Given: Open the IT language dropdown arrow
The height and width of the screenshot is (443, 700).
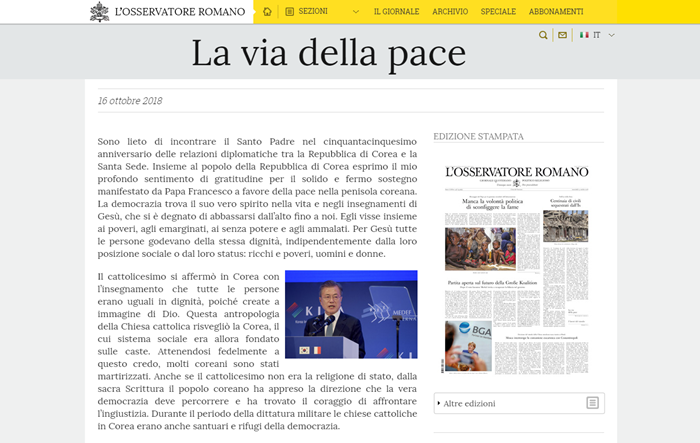Looking at the screenshot, I should [612, 35].
